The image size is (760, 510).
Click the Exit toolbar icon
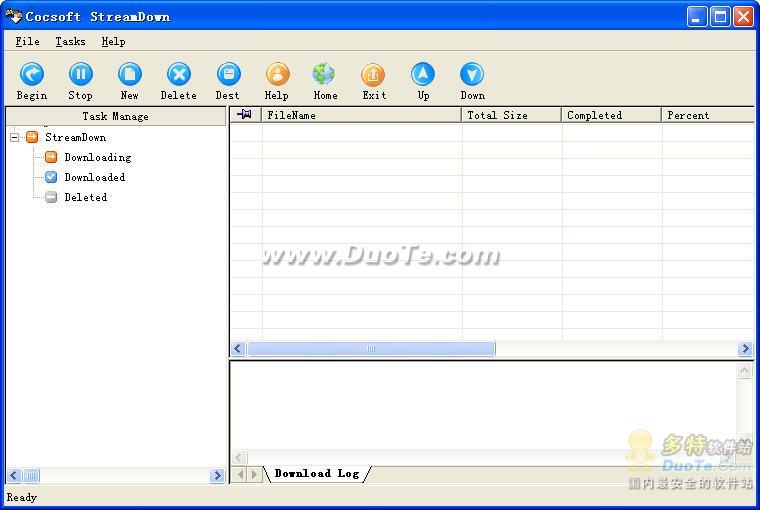point(373,74)
